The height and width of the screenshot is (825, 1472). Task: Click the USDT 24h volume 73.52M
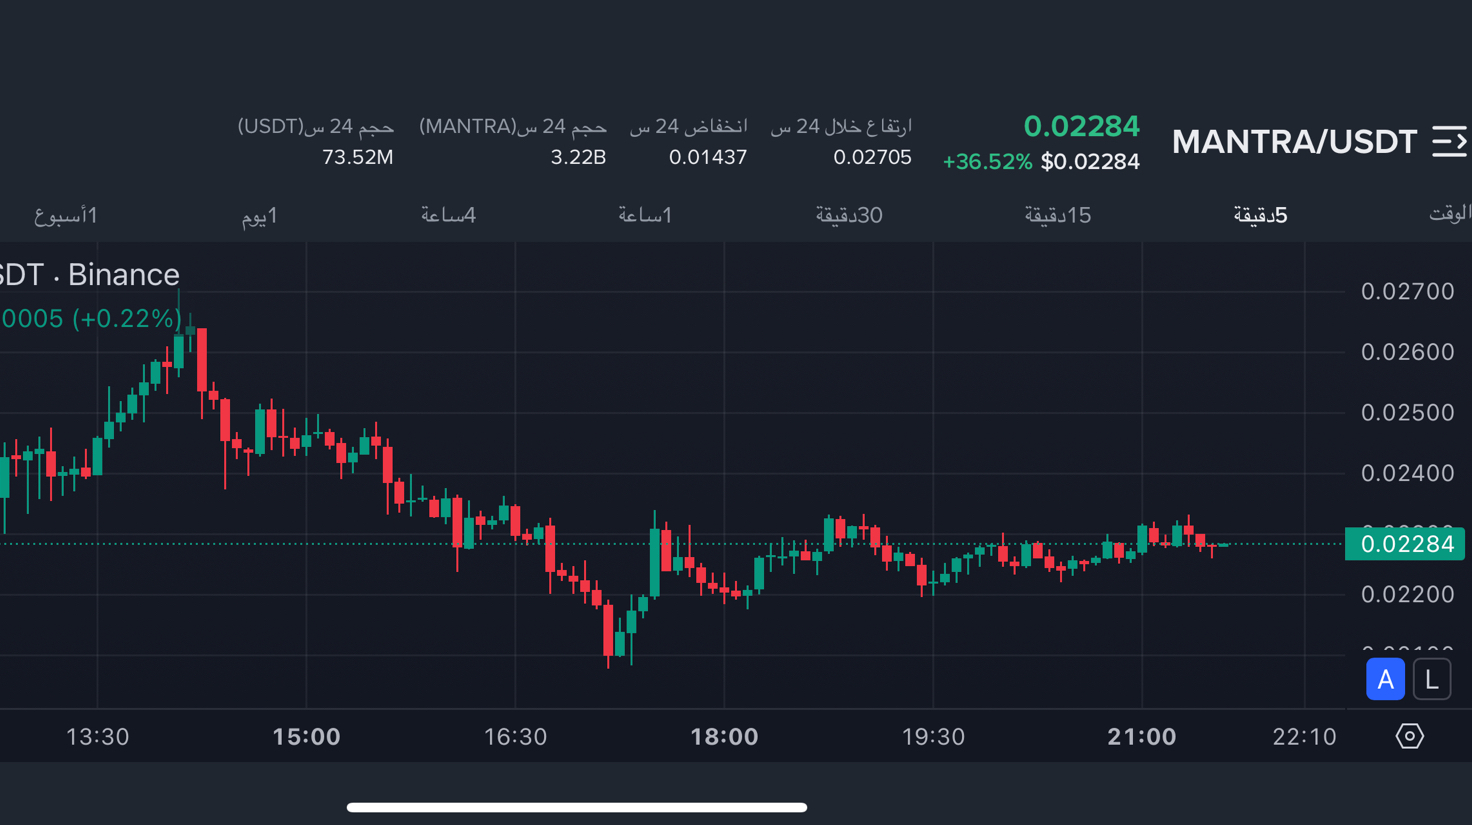tap(357, 157)
